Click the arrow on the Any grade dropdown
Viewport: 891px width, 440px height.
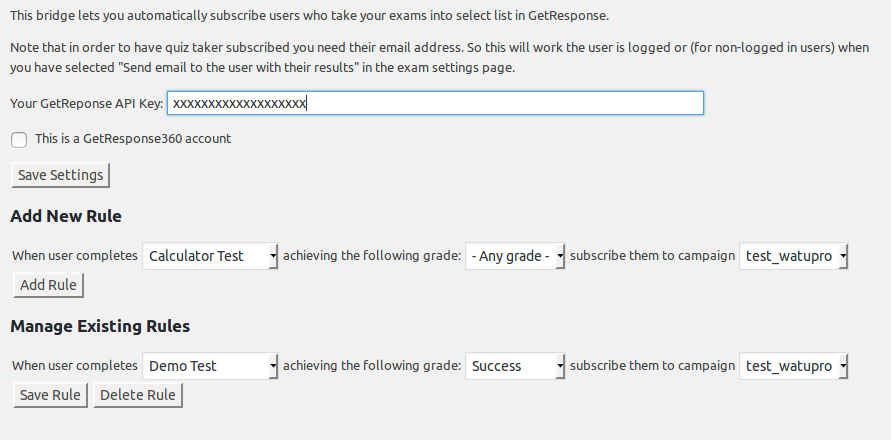(560, 256)
